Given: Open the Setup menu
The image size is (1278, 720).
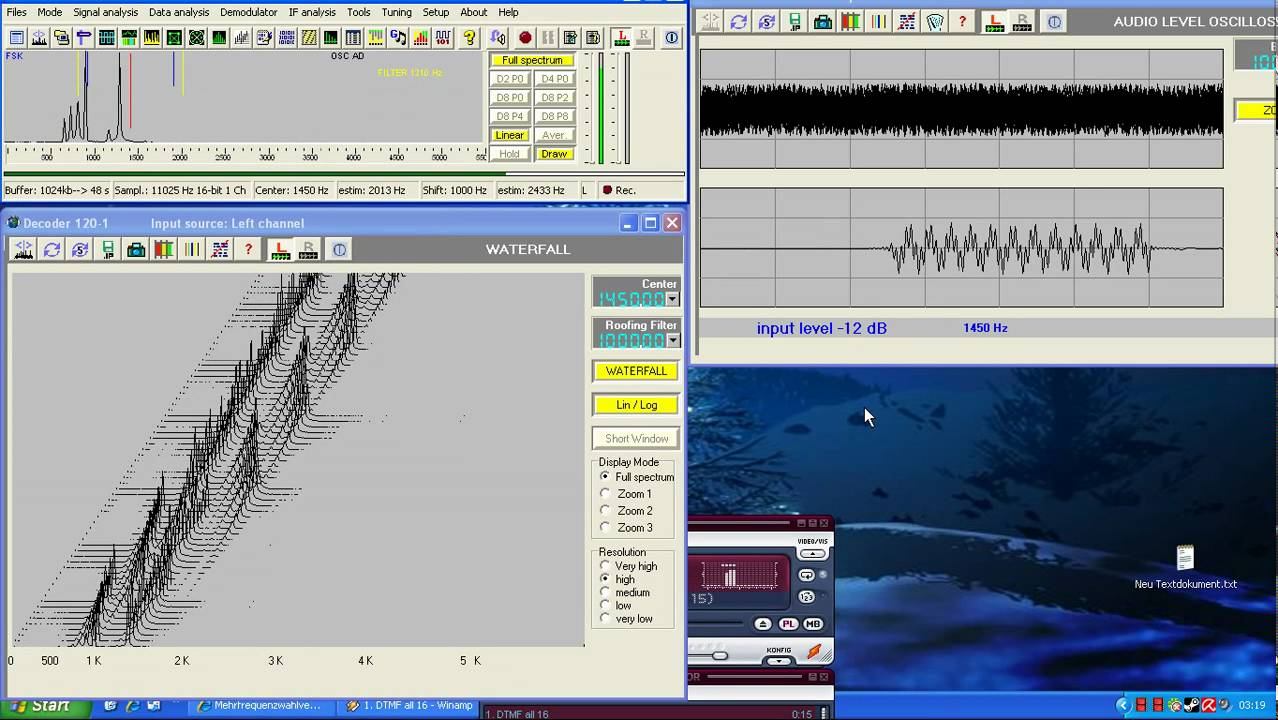Looking at the screenshot, I should (x=435, y=12).
